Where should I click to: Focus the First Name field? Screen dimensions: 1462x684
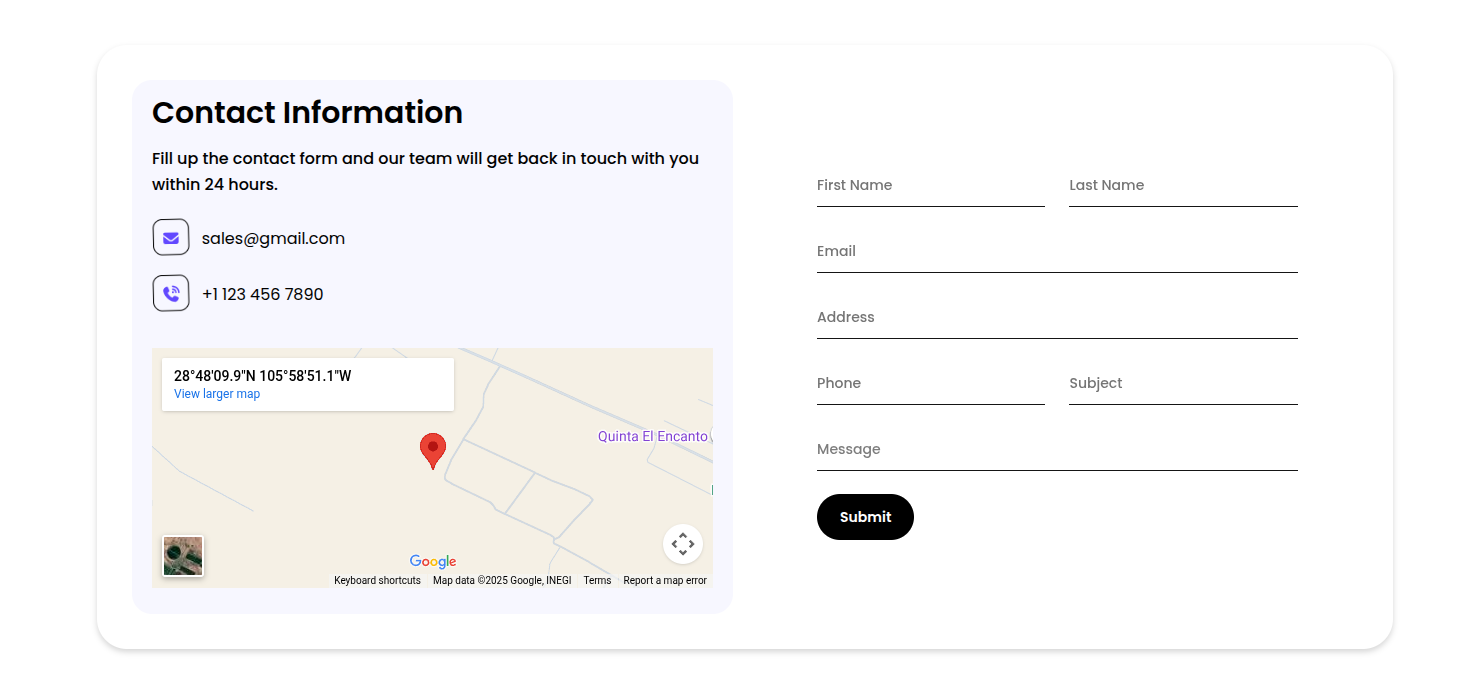(x=930, y=186)
